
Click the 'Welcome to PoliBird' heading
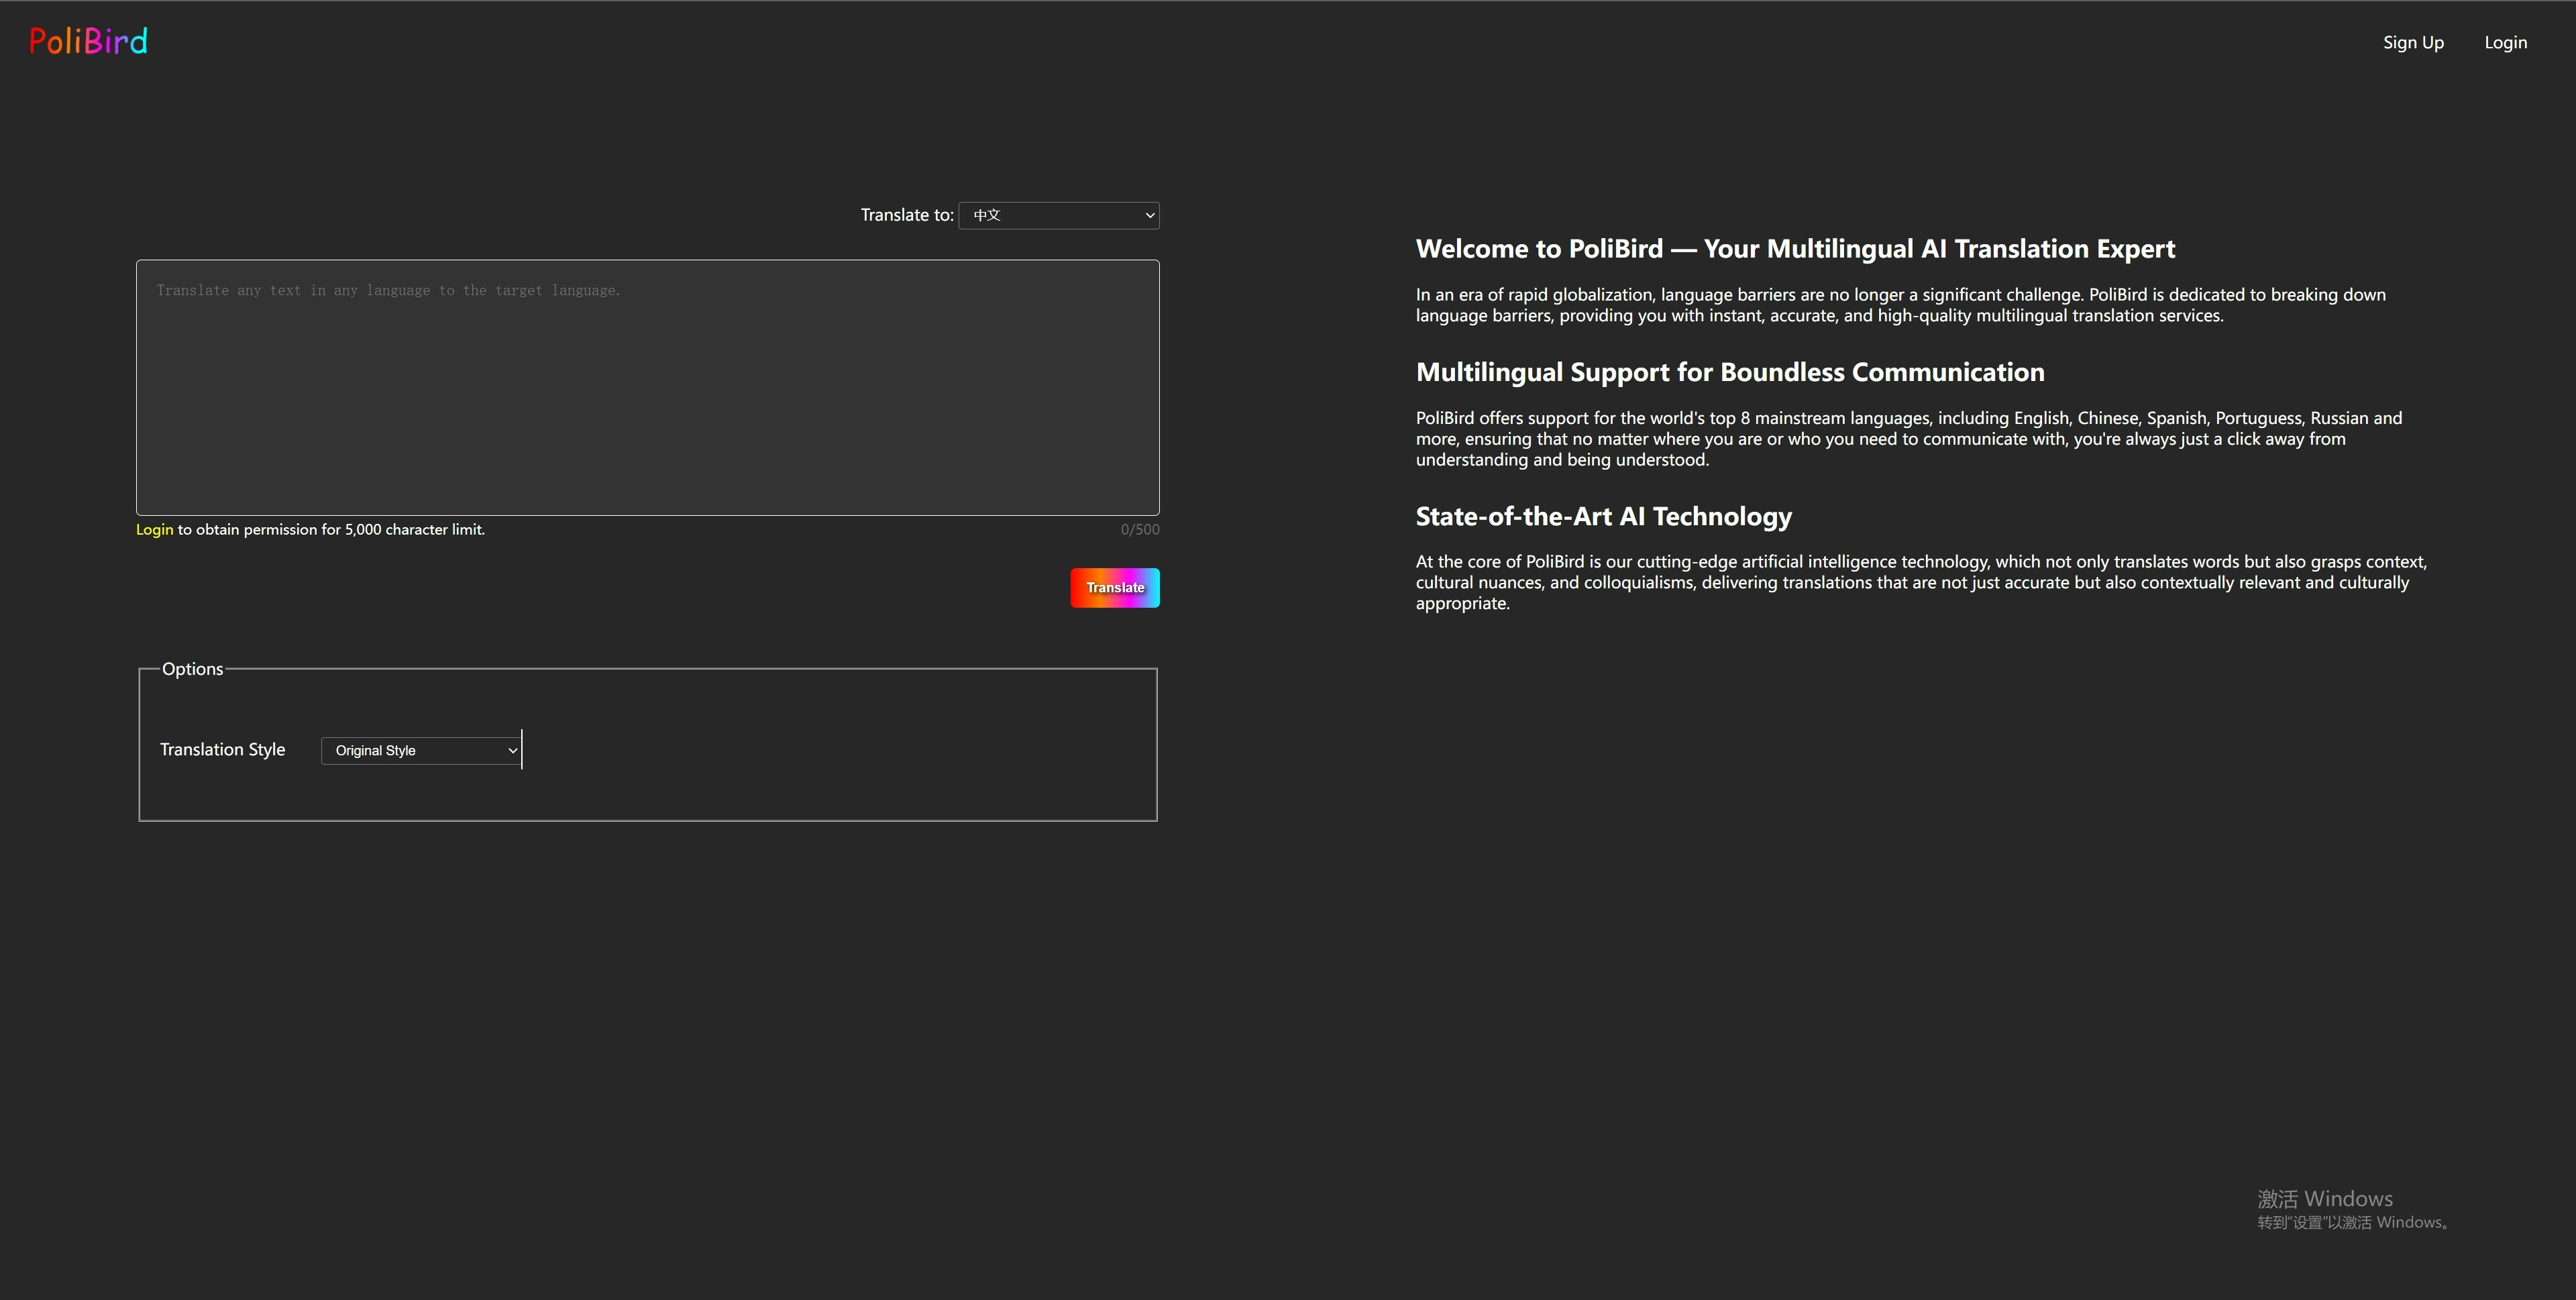1794,249
